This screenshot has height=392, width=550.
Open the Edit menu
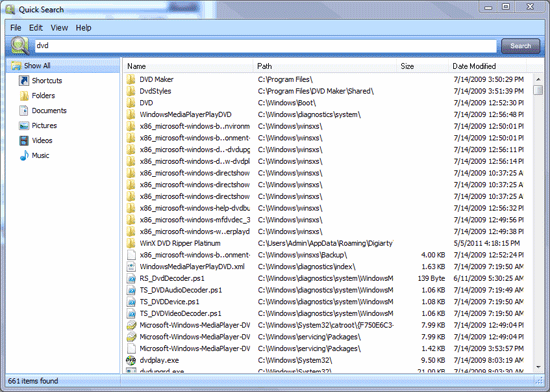pos(36,28)
